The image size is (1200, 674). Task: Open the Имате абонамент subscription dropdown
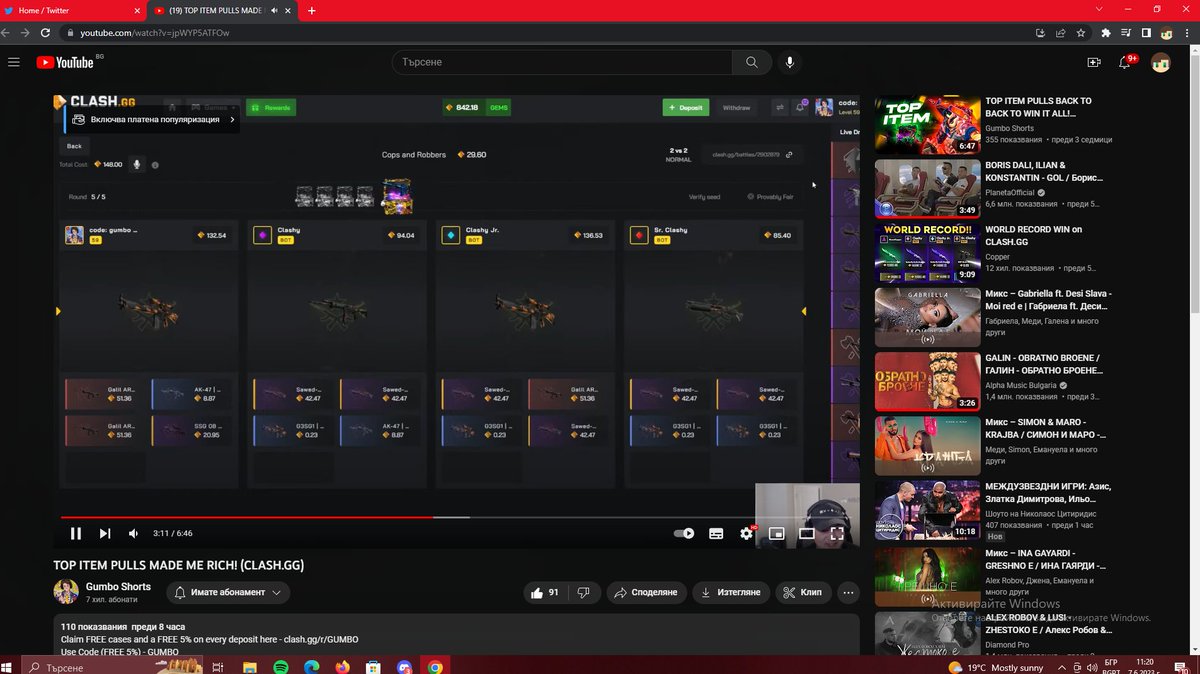pos(228,592)
